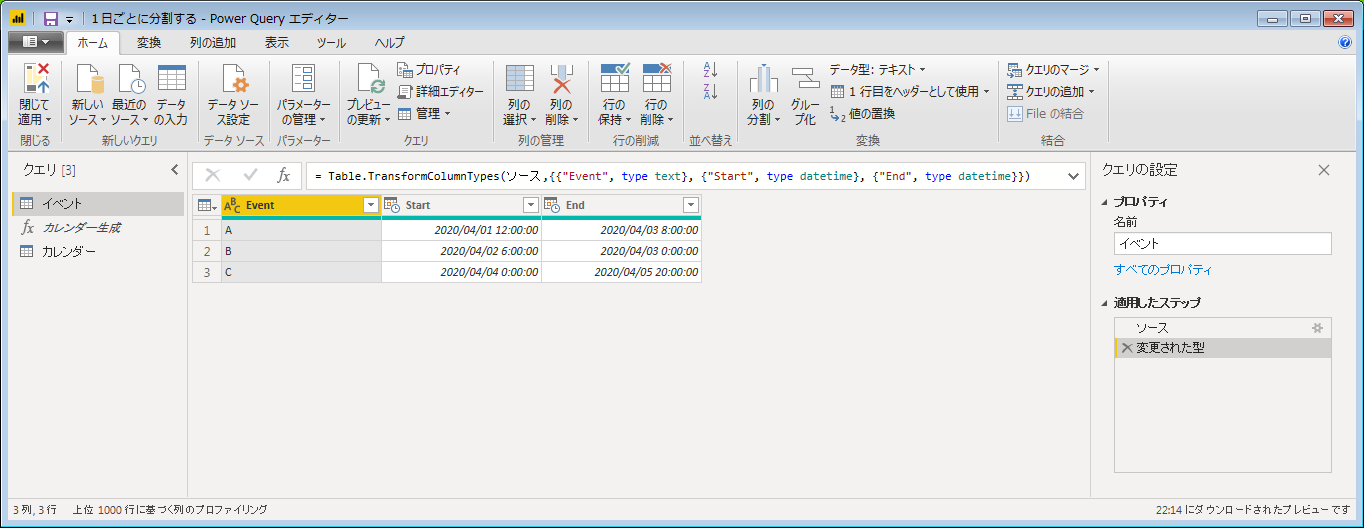Viewport: 1364px width, 528px height.
Task: Open the Start column filter dropdown
Action: click(x=531, y=205)
